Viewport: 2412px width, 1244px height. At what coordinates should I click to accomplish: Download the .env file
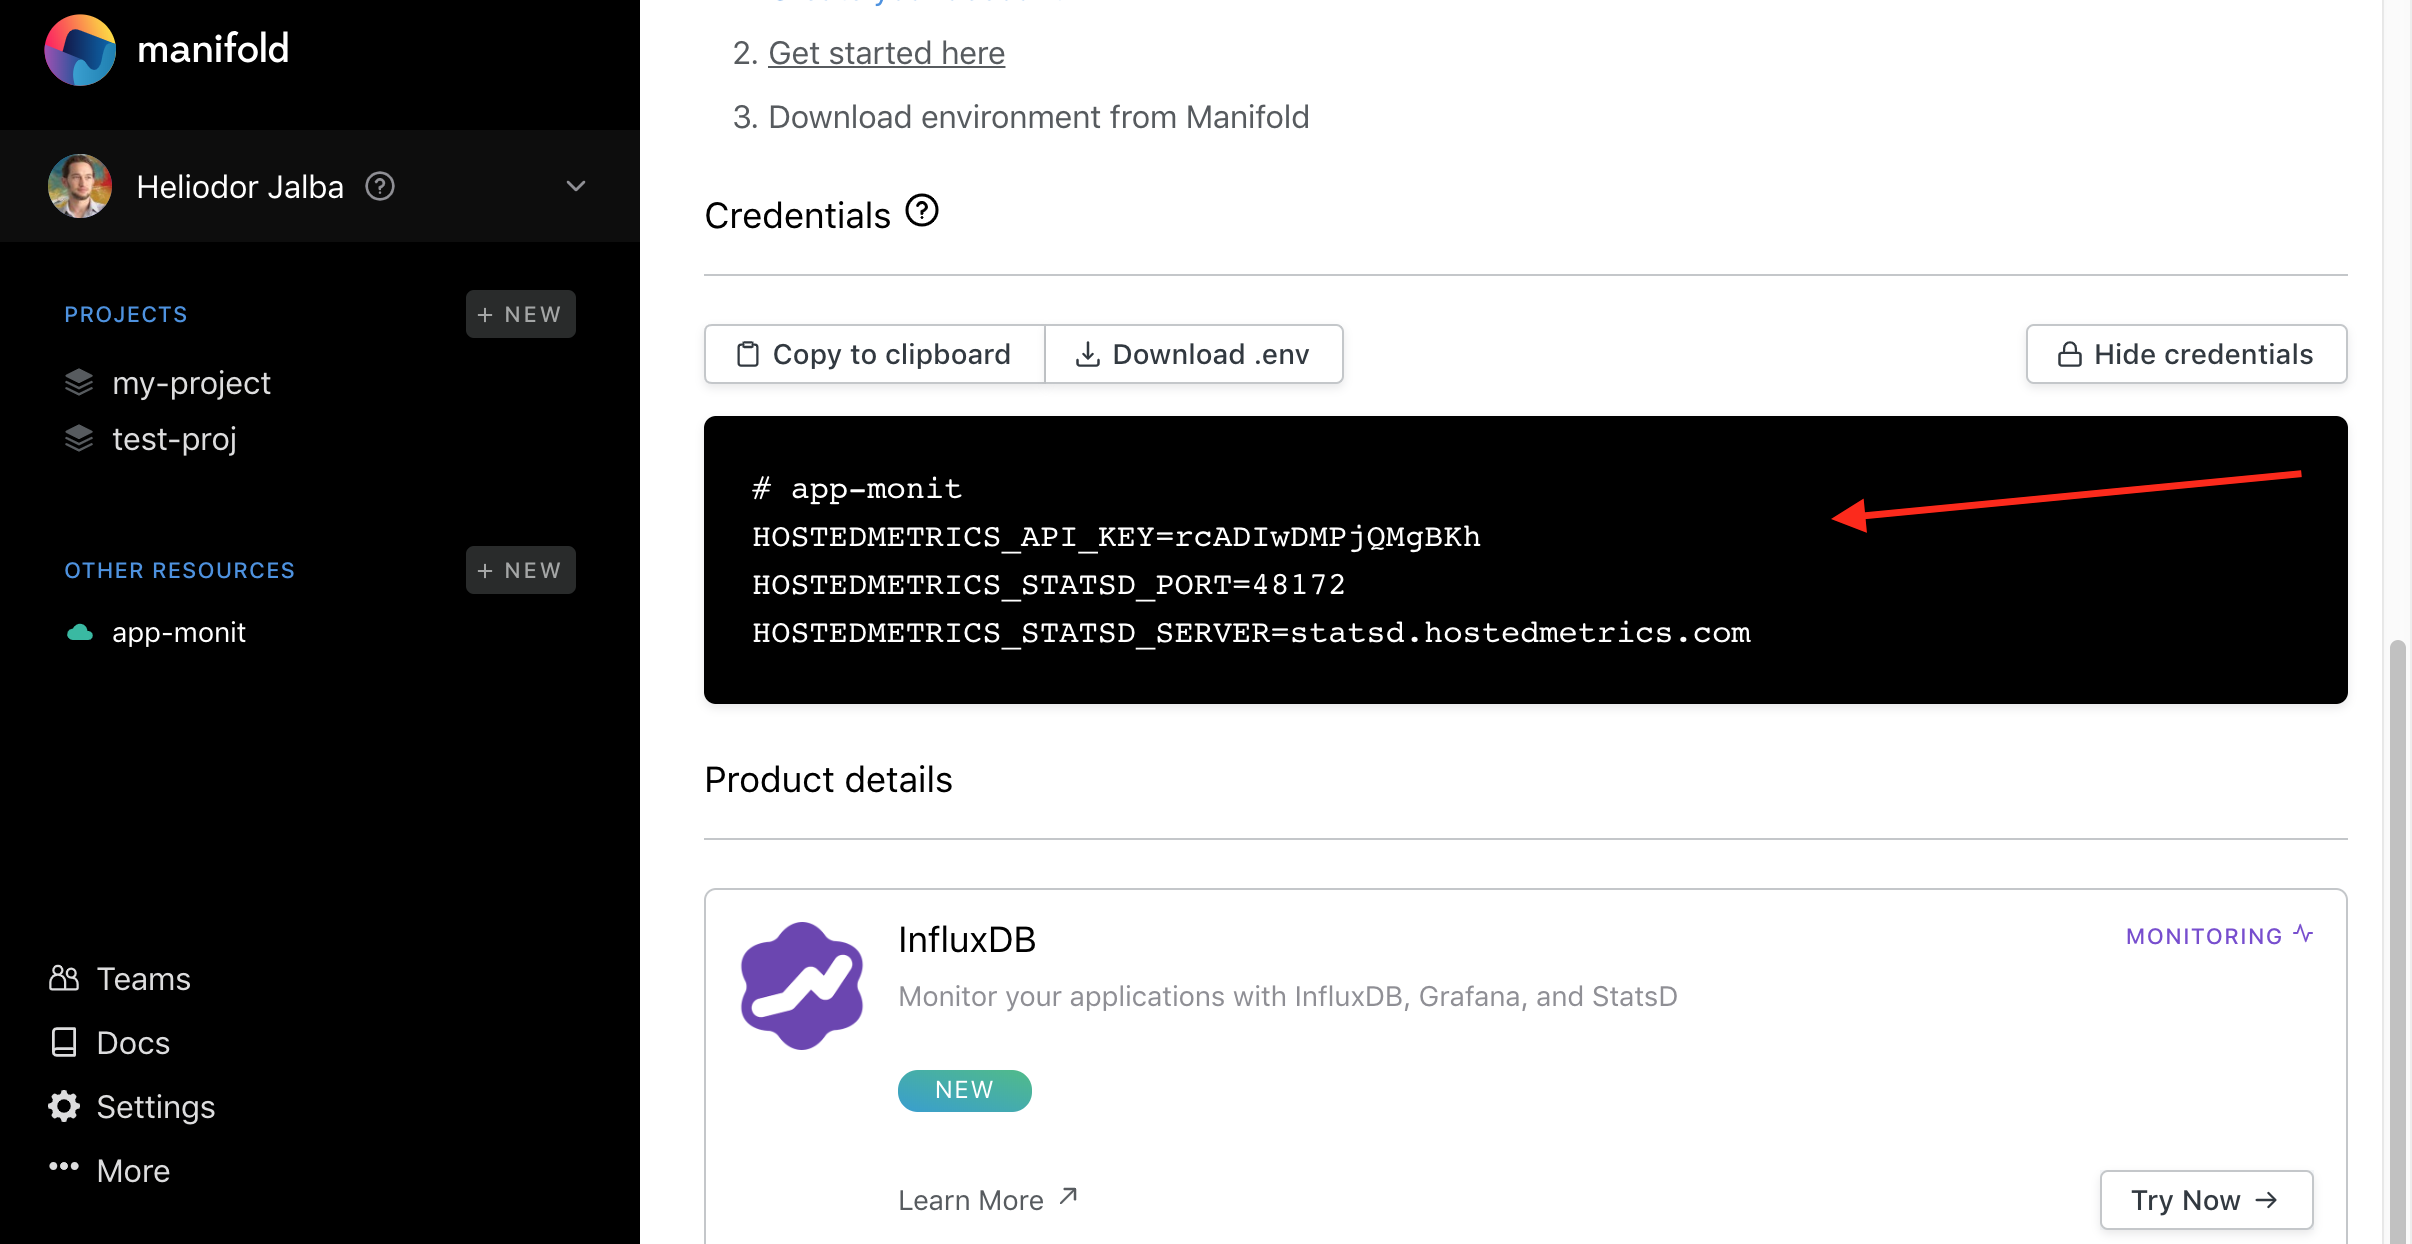click(x=1194, y=354)
